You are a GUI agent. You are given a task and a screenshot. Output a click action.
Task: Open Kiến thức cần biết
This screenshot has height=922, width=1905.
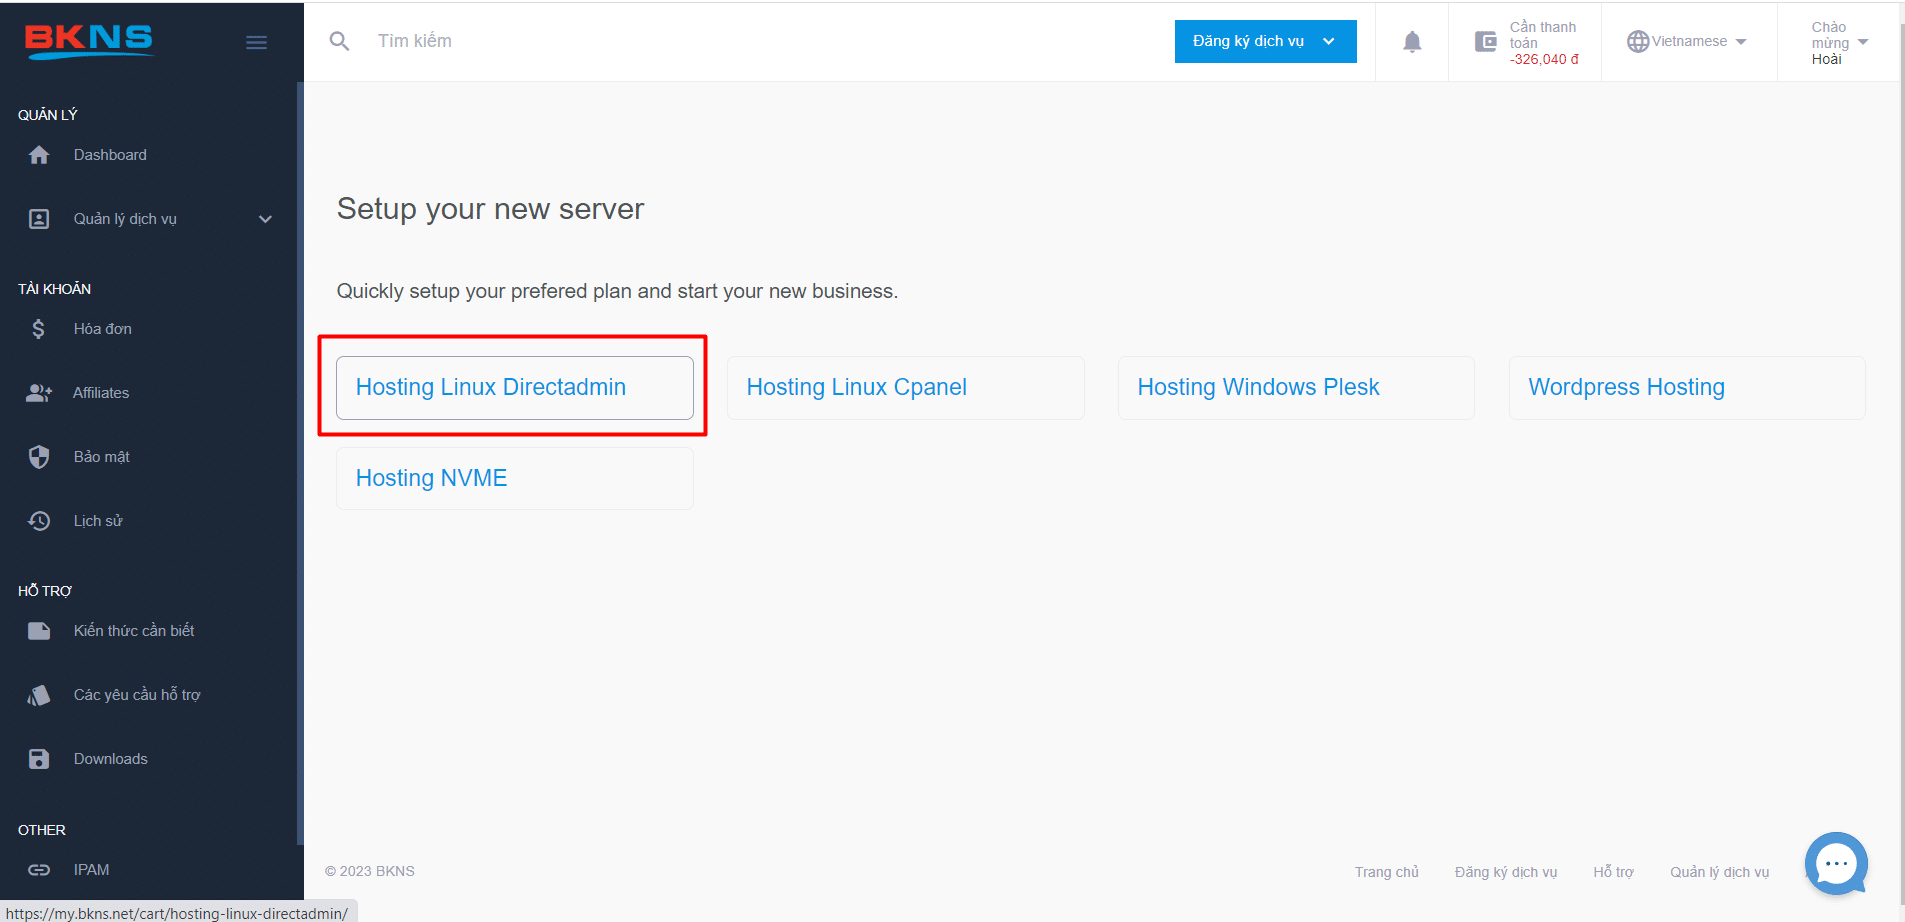pos(134,631)
